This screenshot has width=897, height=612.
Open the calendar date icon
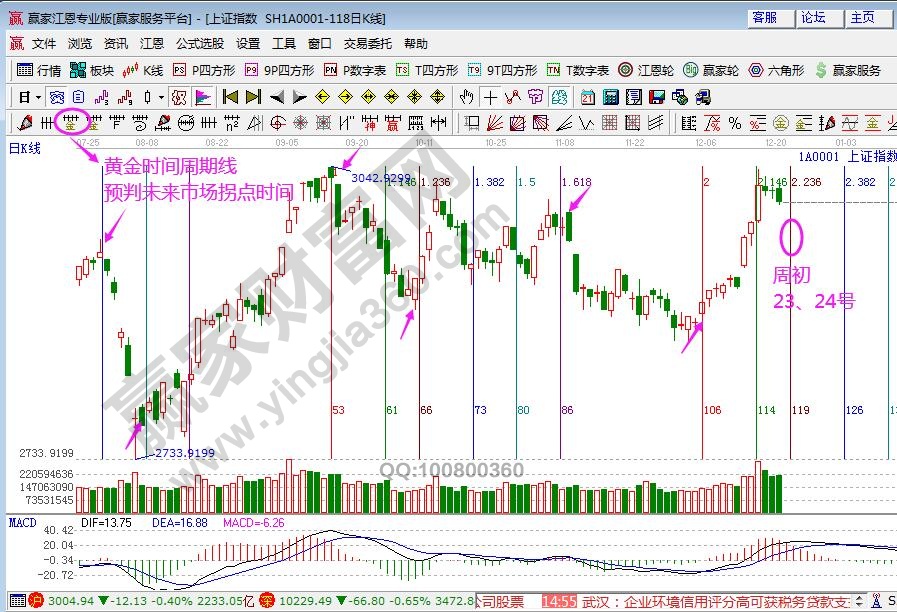click(586, 97)
